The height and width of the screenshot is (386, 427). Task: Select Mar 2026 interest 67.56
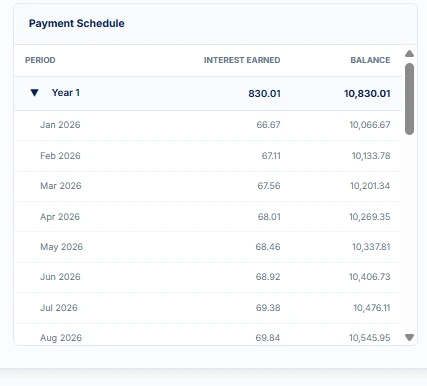(x=269, y=186)
